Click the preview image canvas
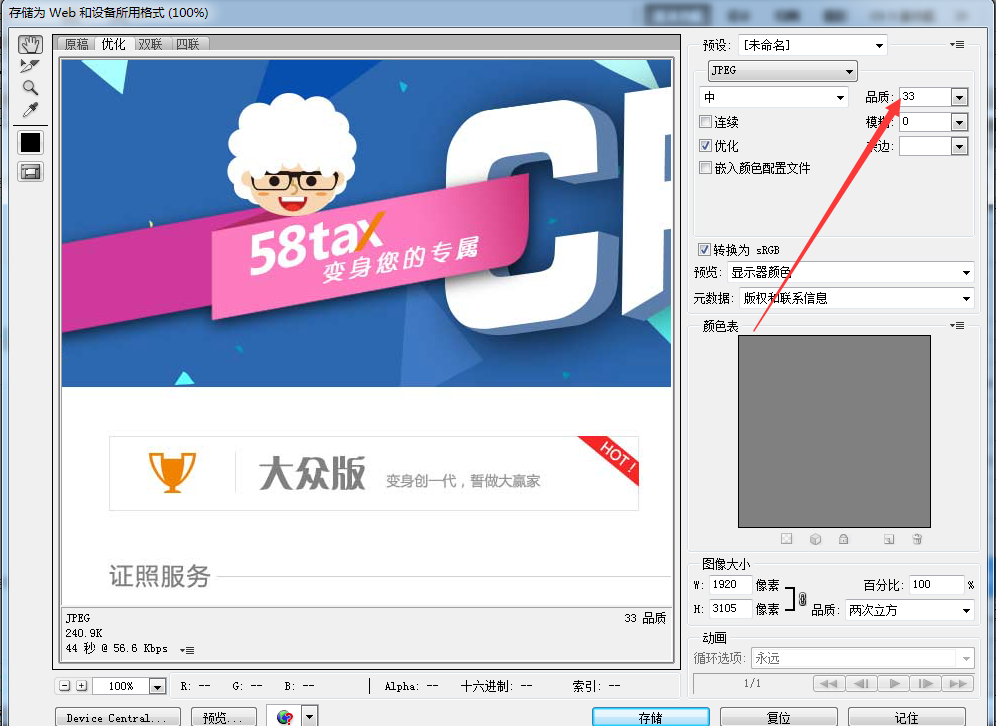The height and width of the screenshot is (726, 996). click(367, 332)
